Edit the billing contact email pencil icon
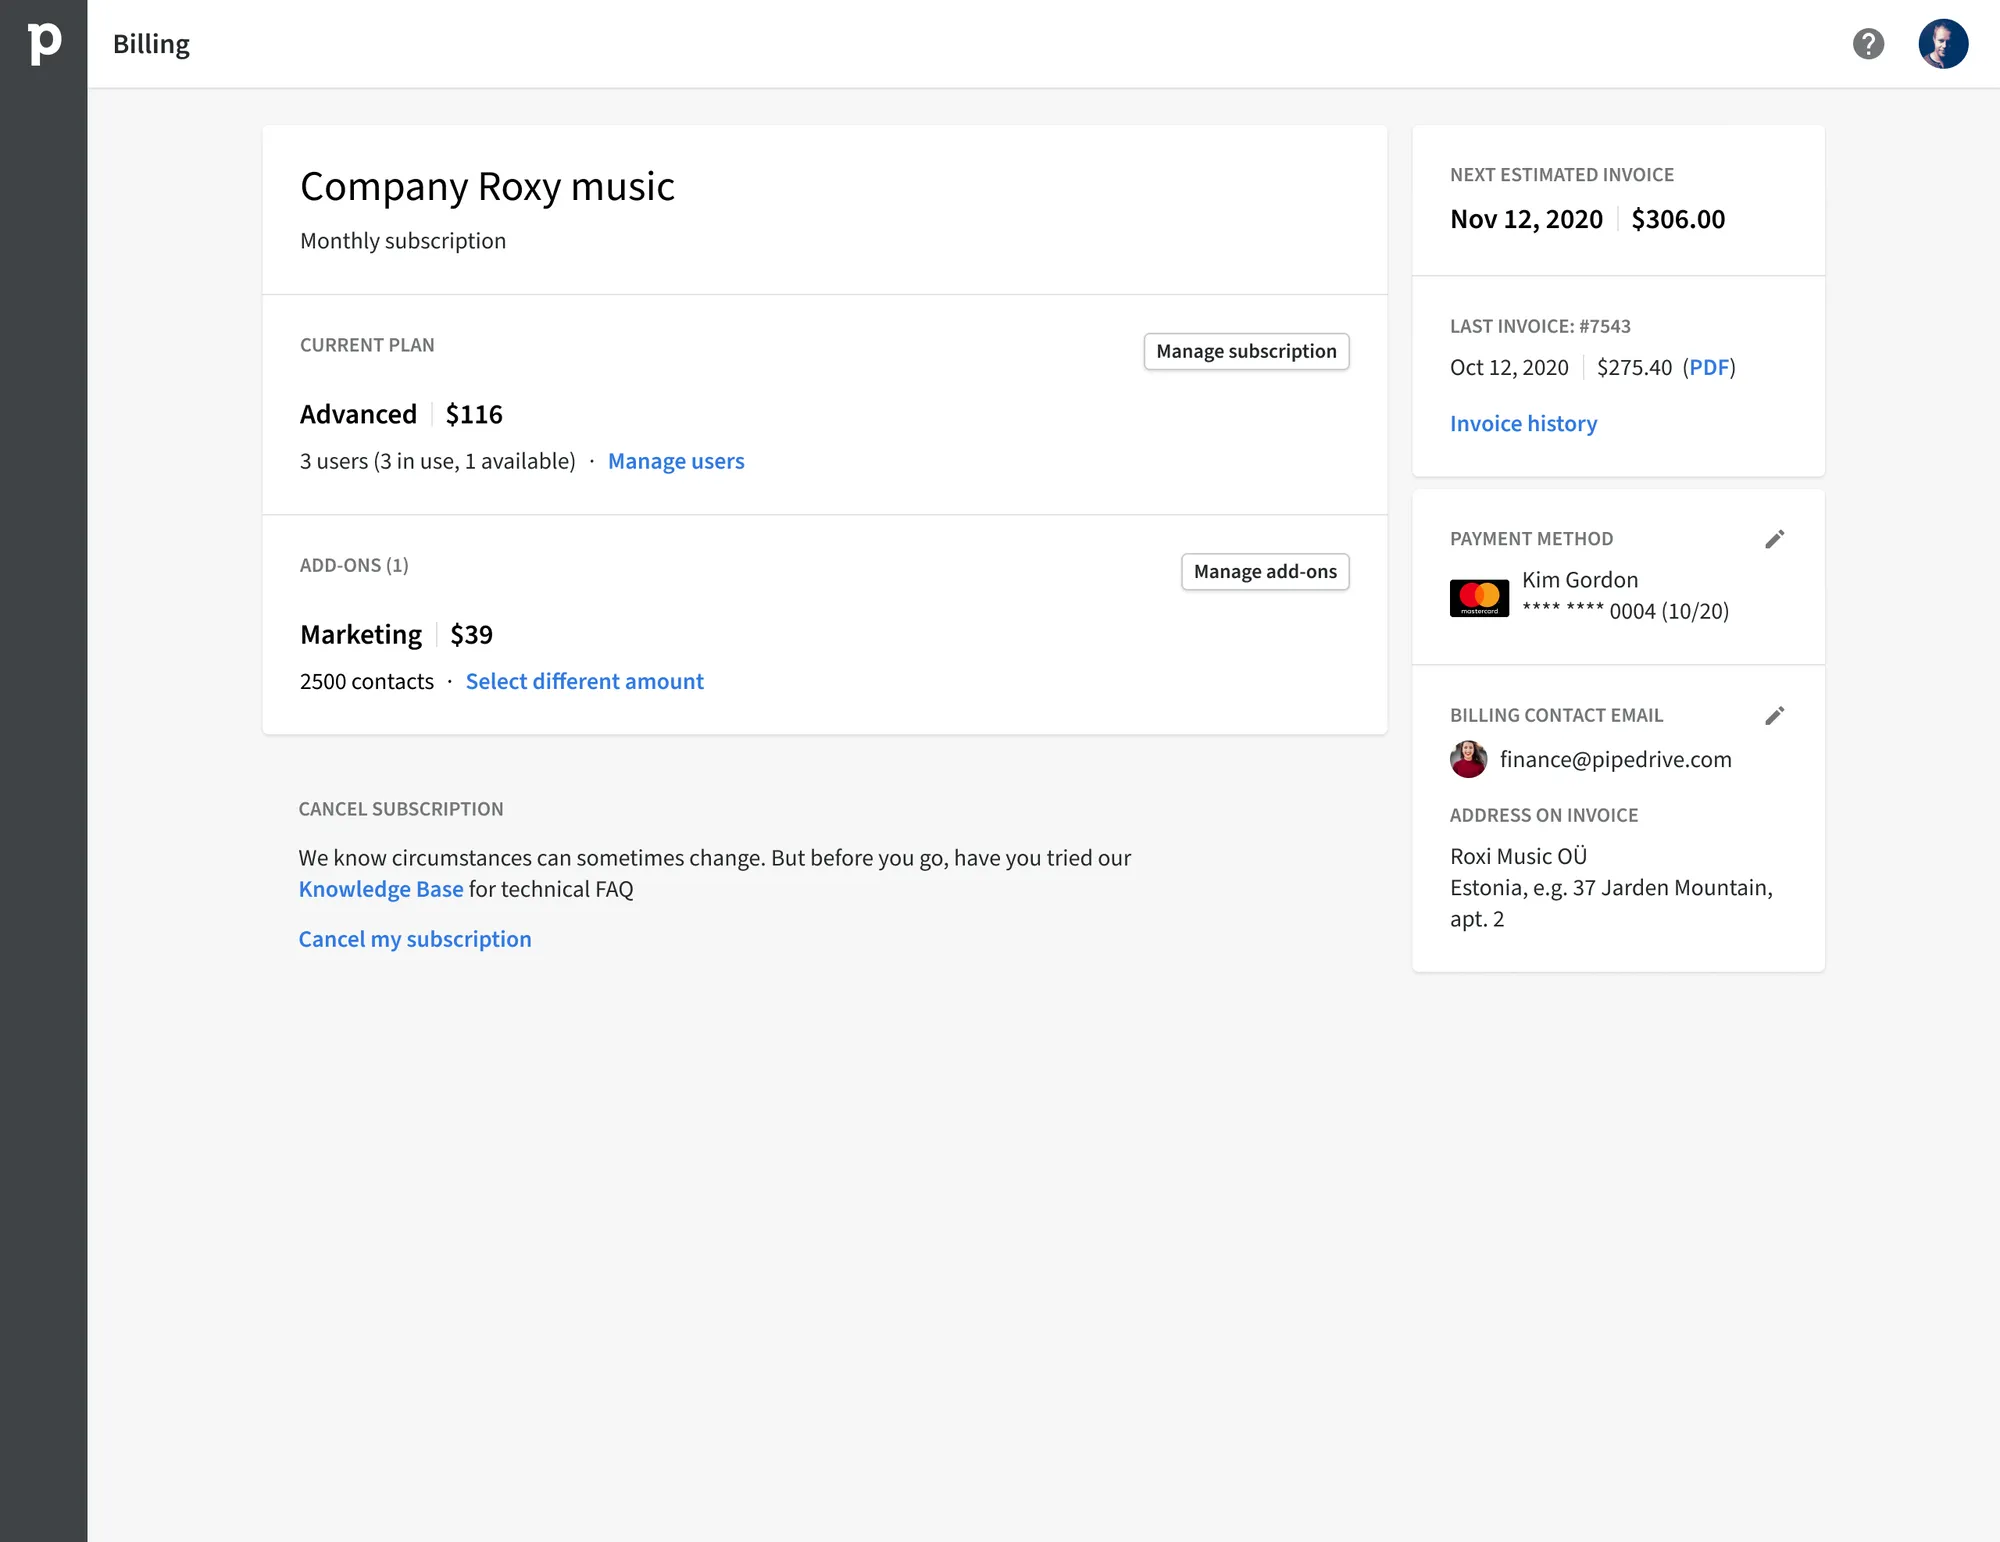The image size is (2000, 1542). pyautogui.click(x=1775, y=716)
